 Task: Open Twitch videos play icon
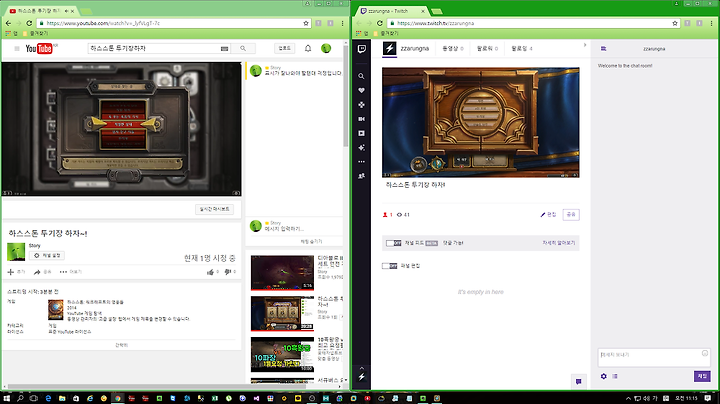coord(361,133)
